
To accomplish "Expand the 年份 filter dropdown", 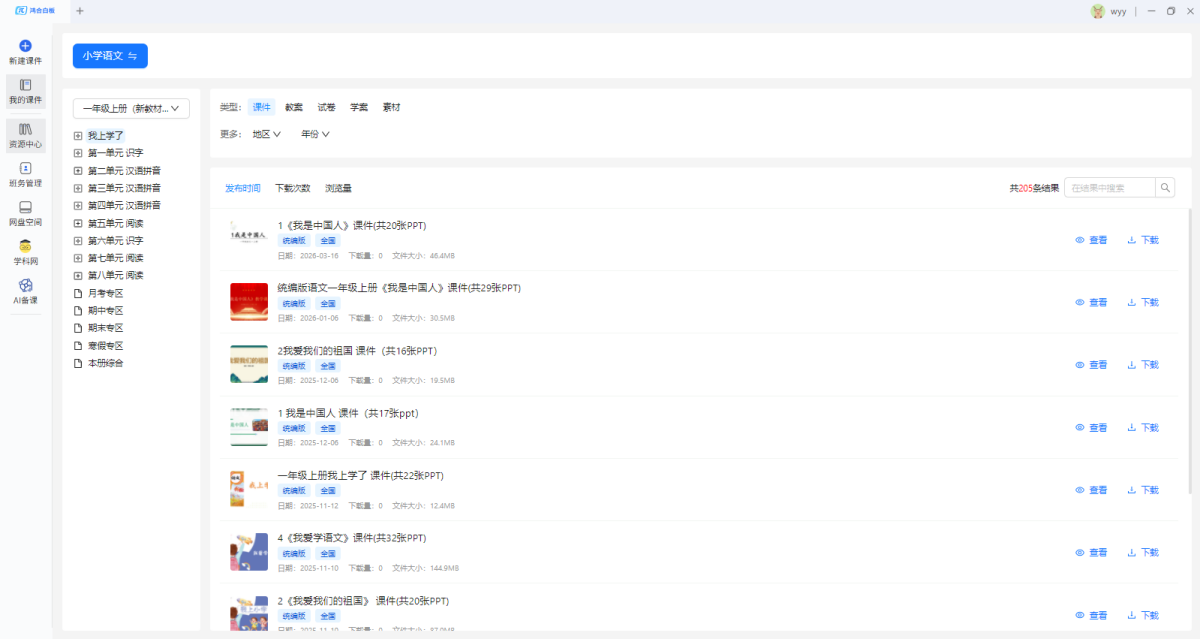I will 315,134.
